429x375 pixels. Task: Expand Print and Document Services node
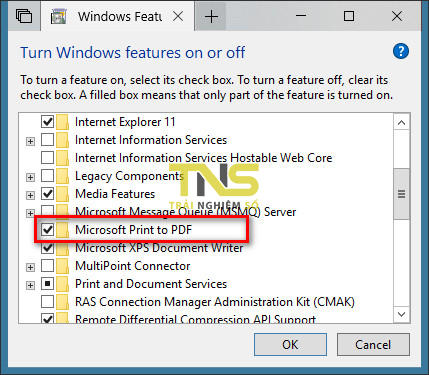point(30,285)
